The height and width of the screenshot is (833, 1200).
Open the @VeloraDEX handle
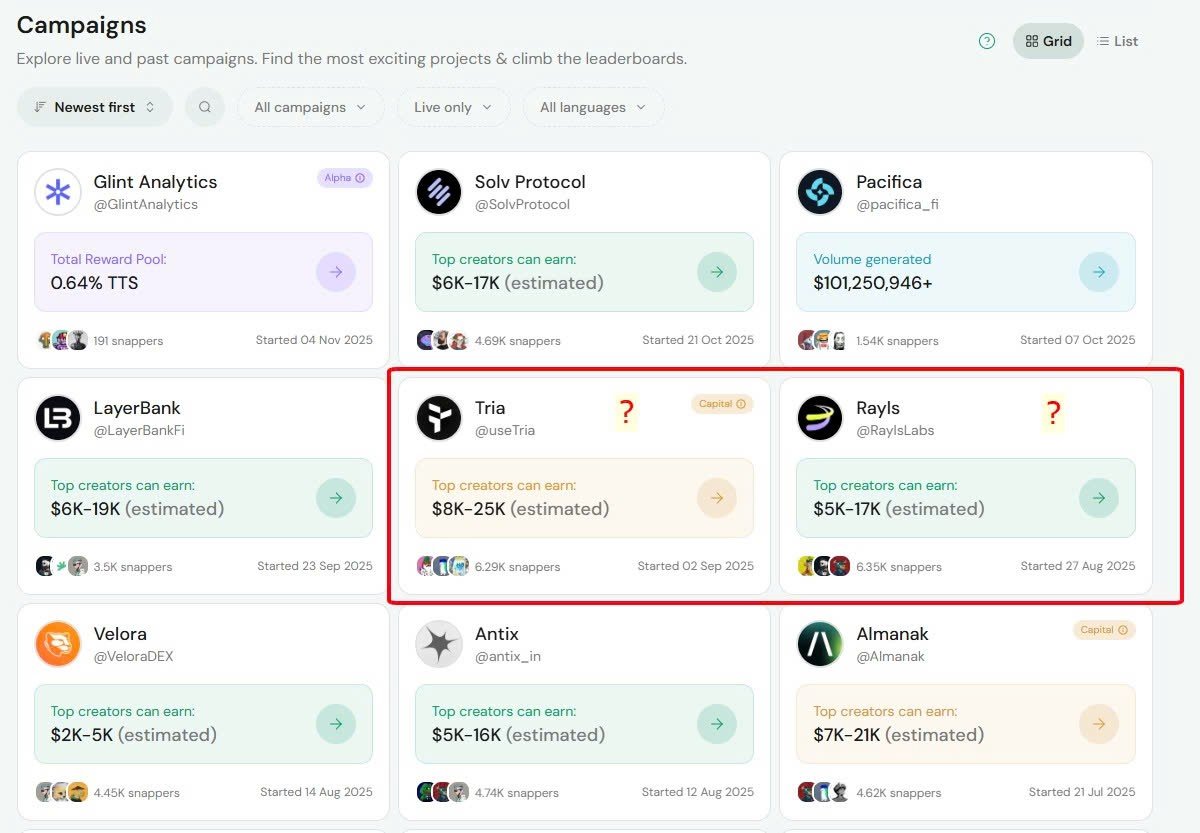[133, 657]
